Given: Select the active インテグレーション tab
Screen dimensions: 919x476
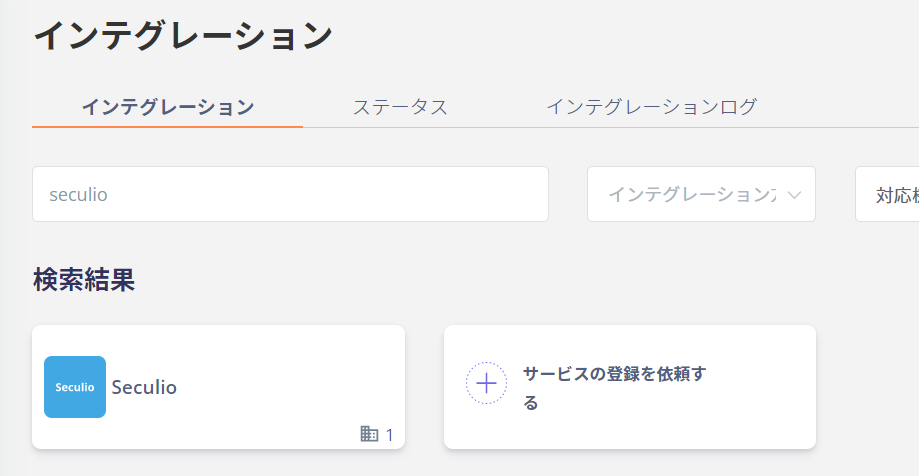Looking at the screenshot, I should click(x=168, y=107).
